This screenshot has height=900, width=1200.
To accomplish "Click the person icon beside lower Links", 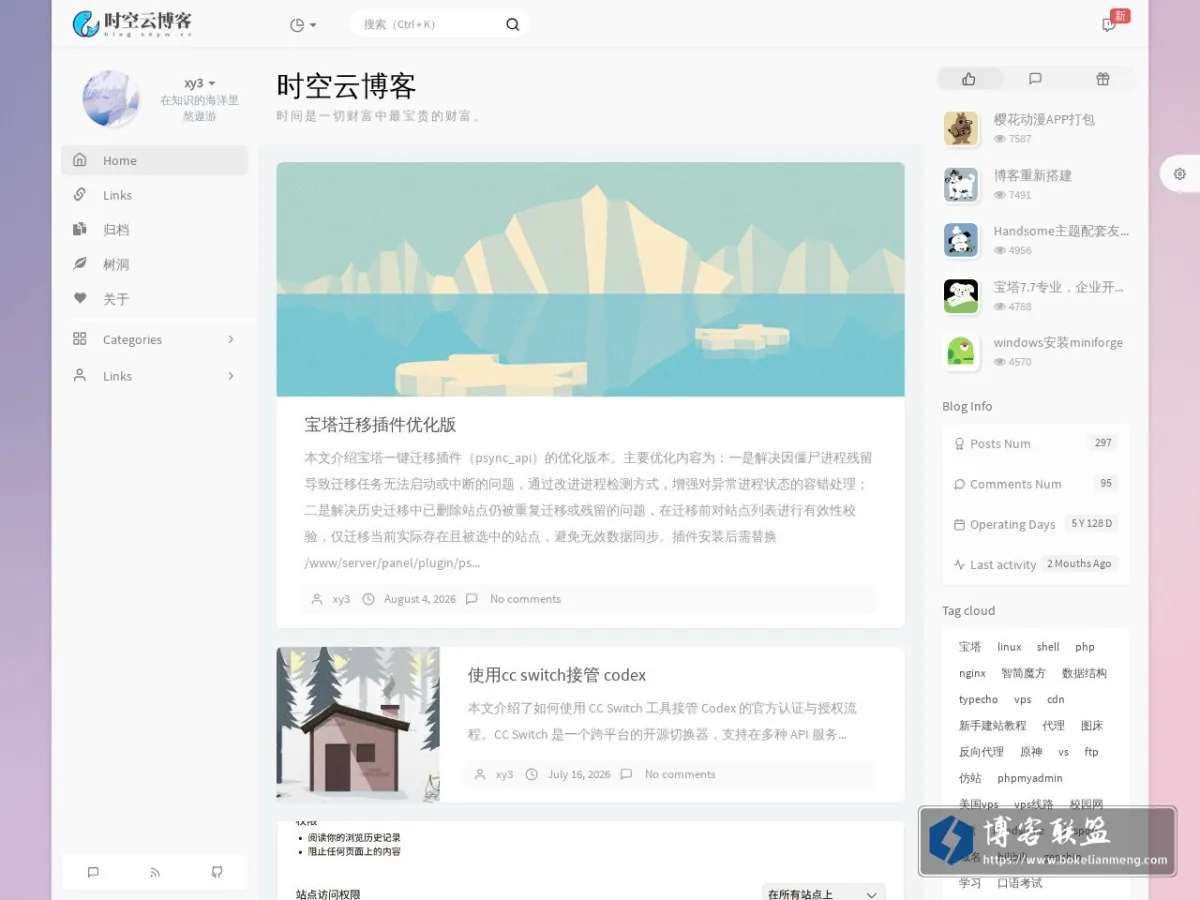I will (x=80, y=376).
